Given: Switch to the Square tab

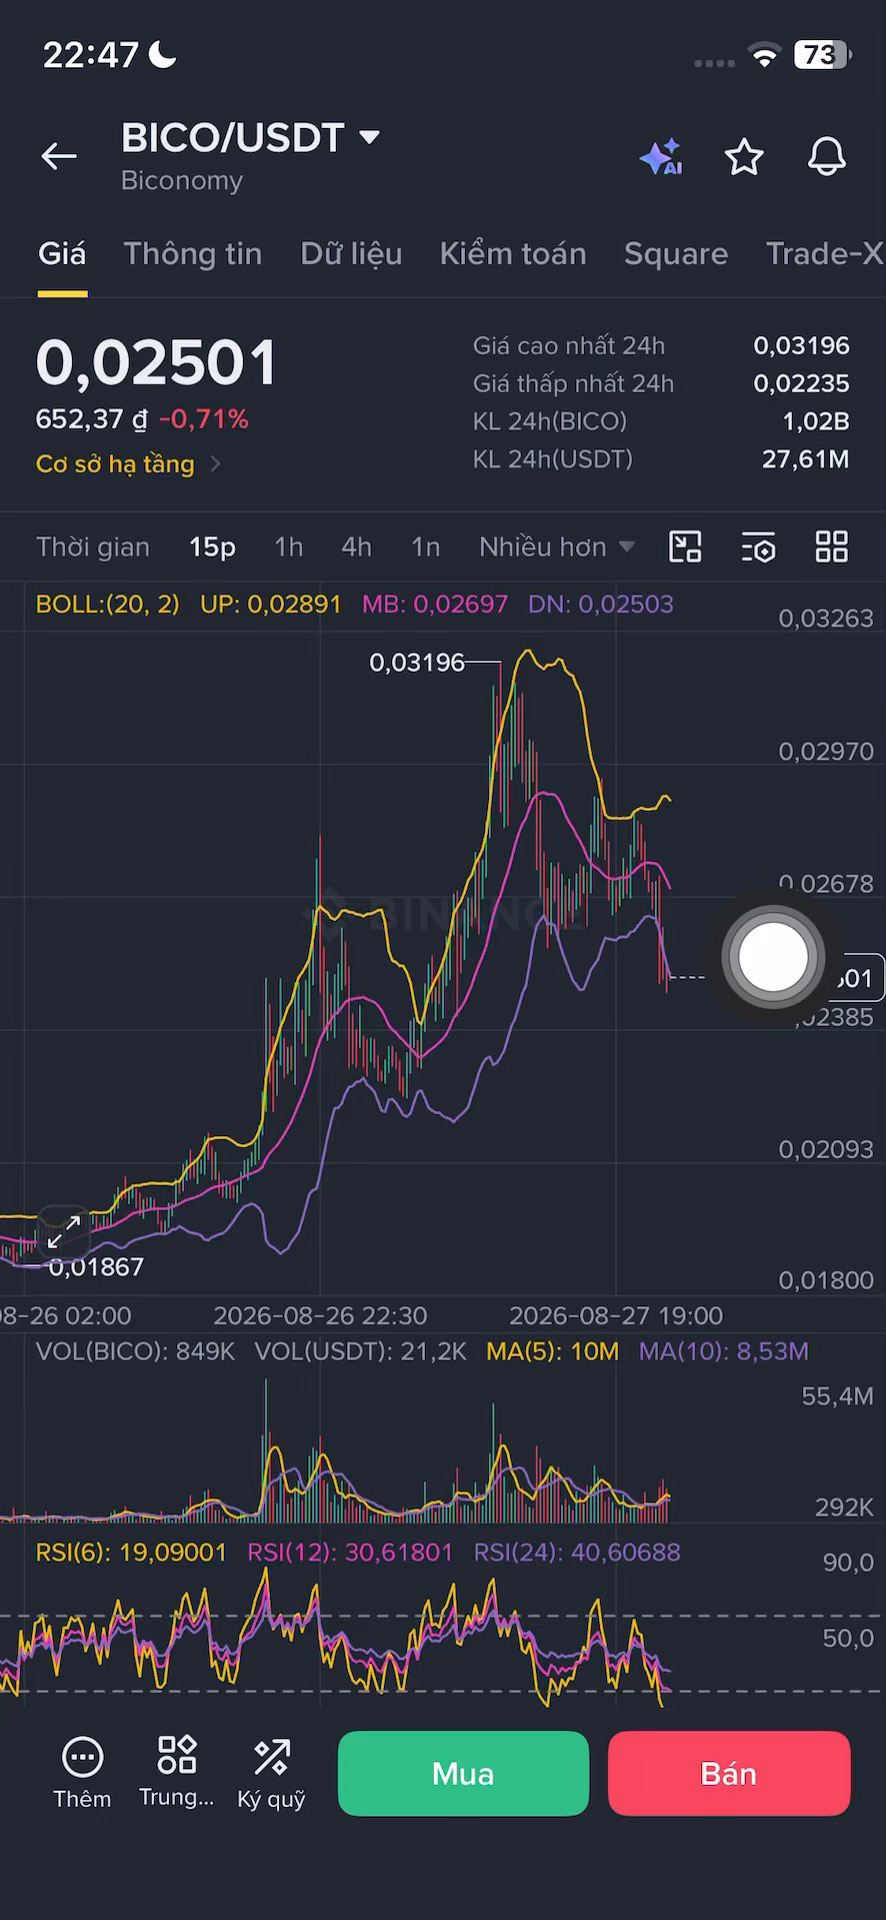Looking at the screenshot, I should 676,254.
